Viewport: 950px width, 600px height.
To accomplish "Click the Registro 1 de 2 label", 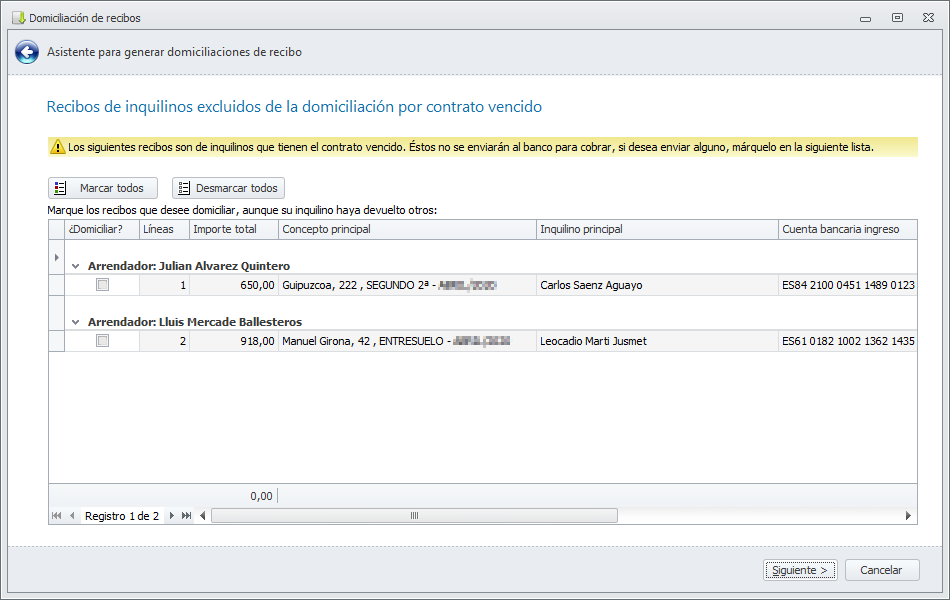I will 122,516.
